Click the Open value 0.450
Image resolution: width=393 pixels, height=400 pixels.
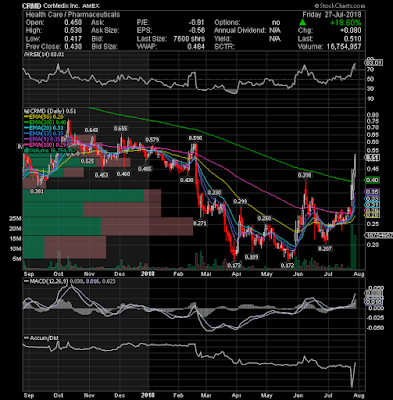[73, 23]
